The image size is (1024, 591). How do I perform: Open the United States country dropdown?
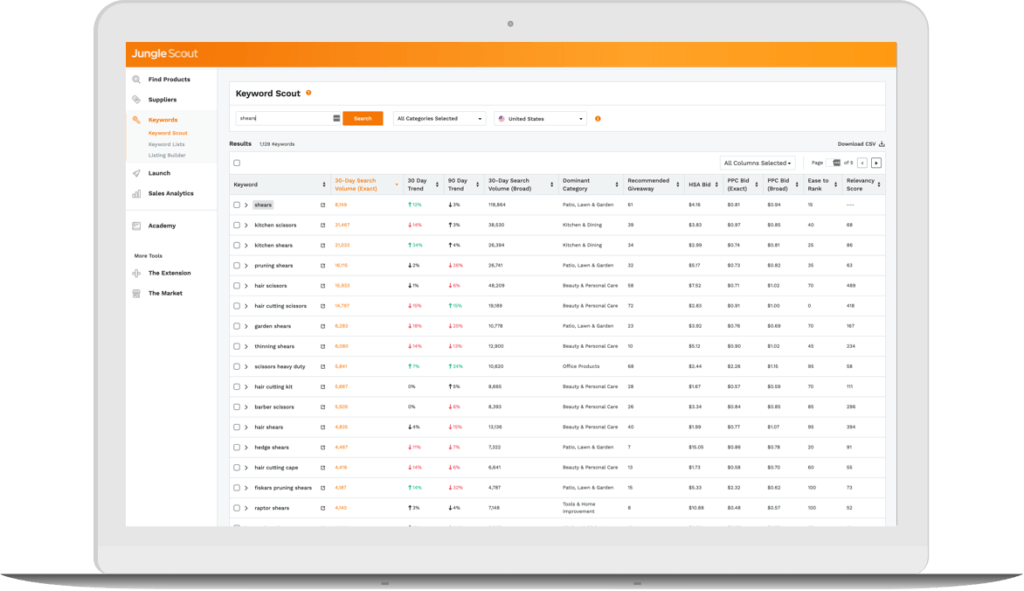[540, 119]
